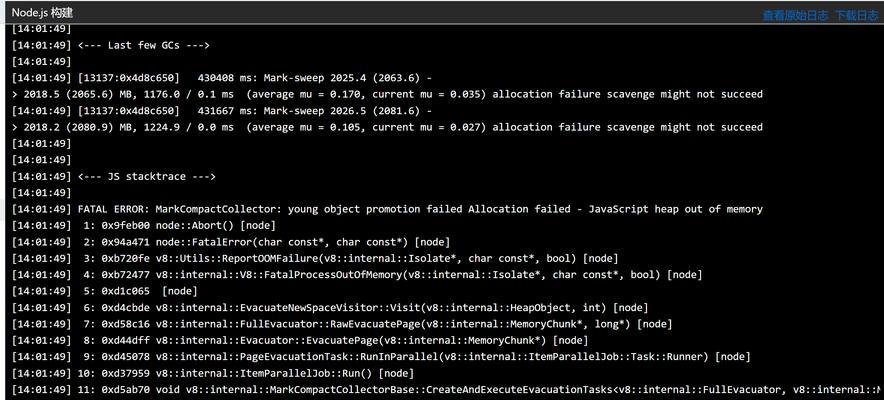Select the PageEvacuationTask::RunInParallel frame line

tap(381, 357)
